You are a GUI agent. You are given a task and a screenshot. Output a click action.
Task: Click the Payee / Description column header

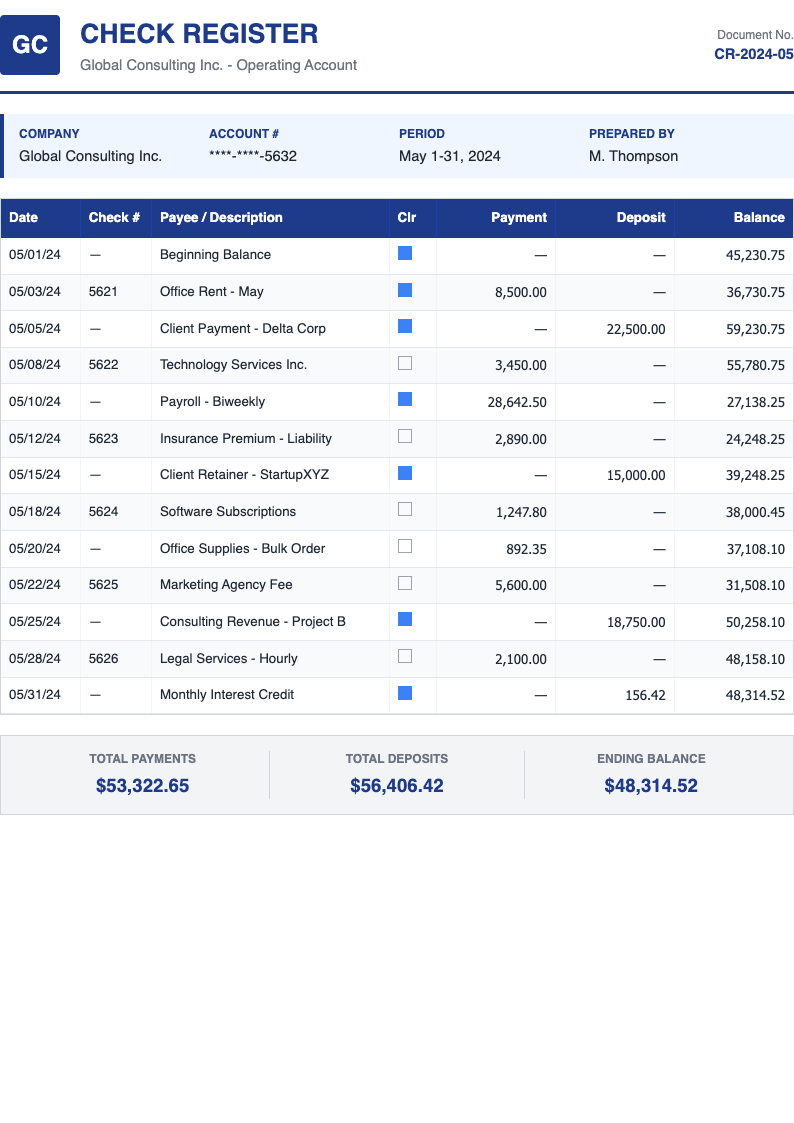click(270, 218)
